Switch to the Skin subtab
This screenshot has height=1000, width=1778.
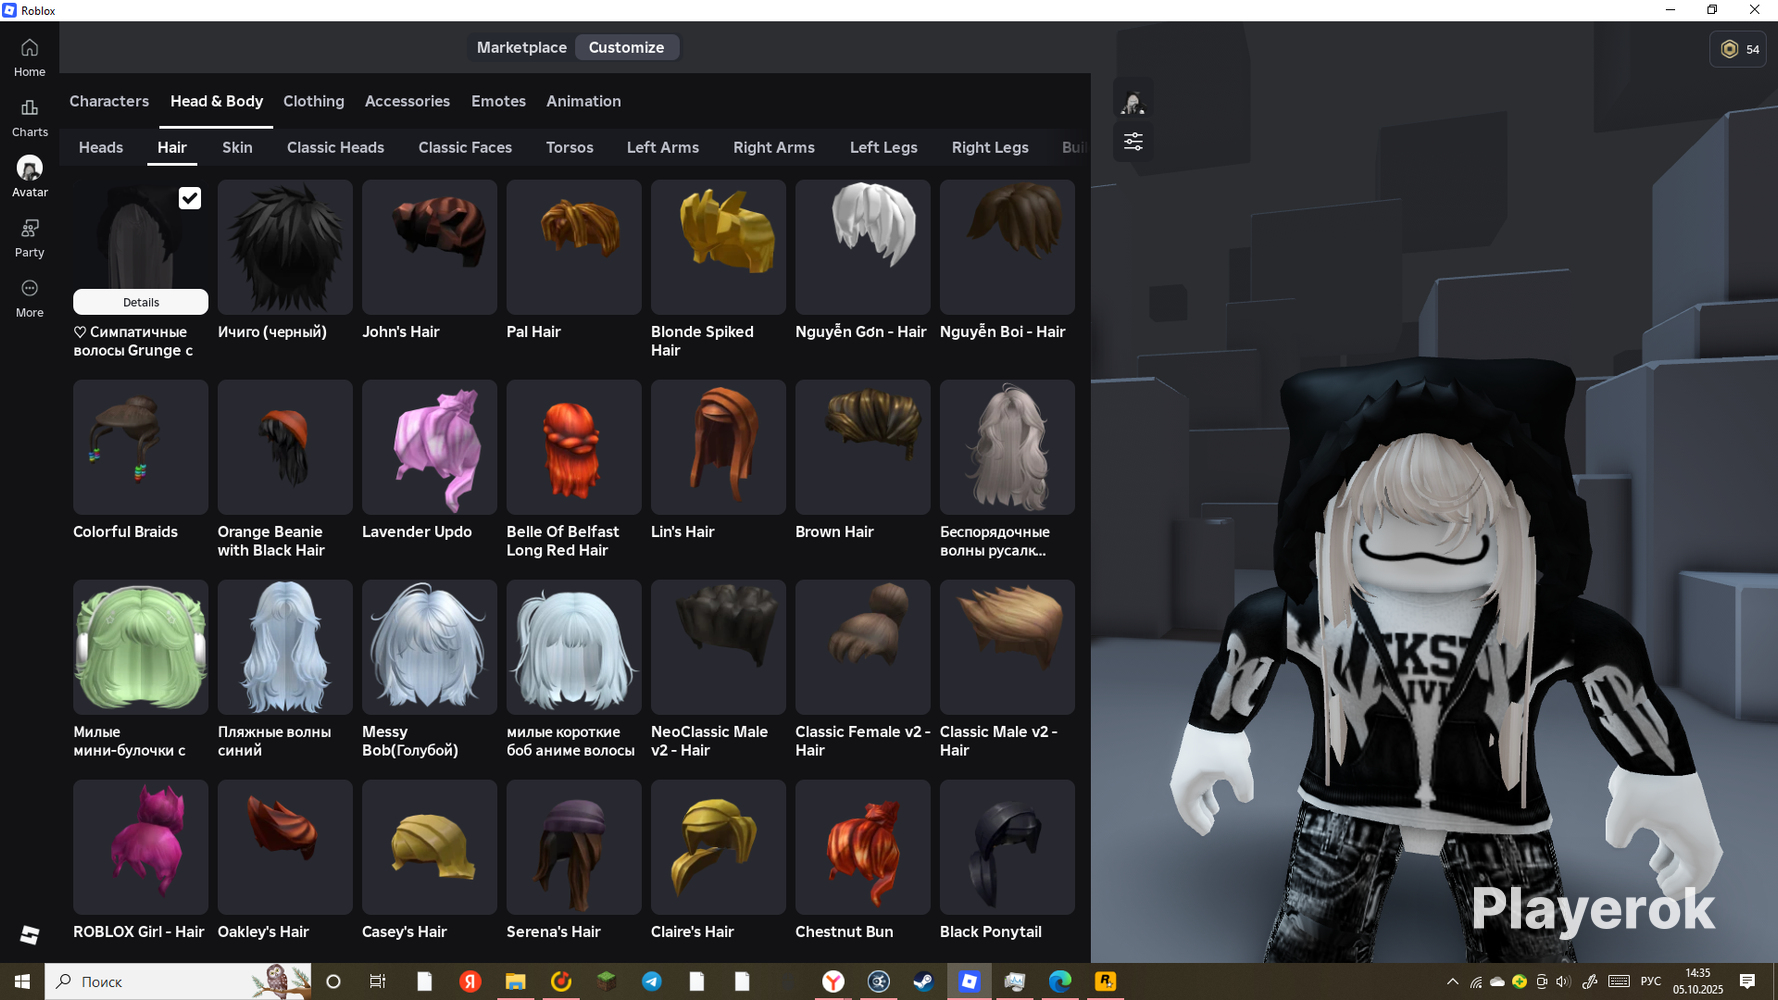pyautogui.click(x=237, y=147)
